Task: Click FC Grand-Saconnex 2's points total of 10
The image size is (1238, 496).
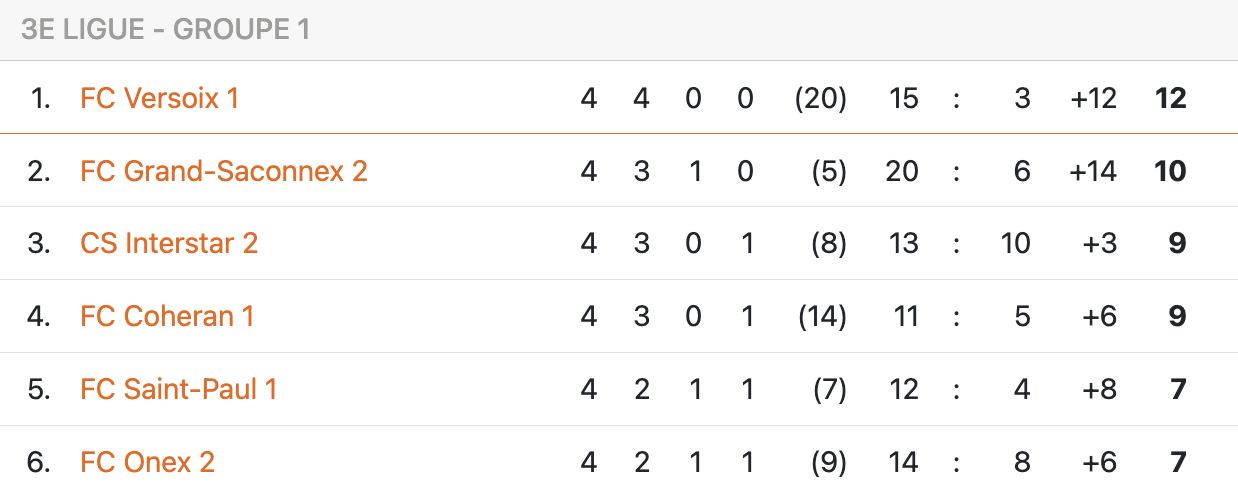Action: tap(1169, 171)
